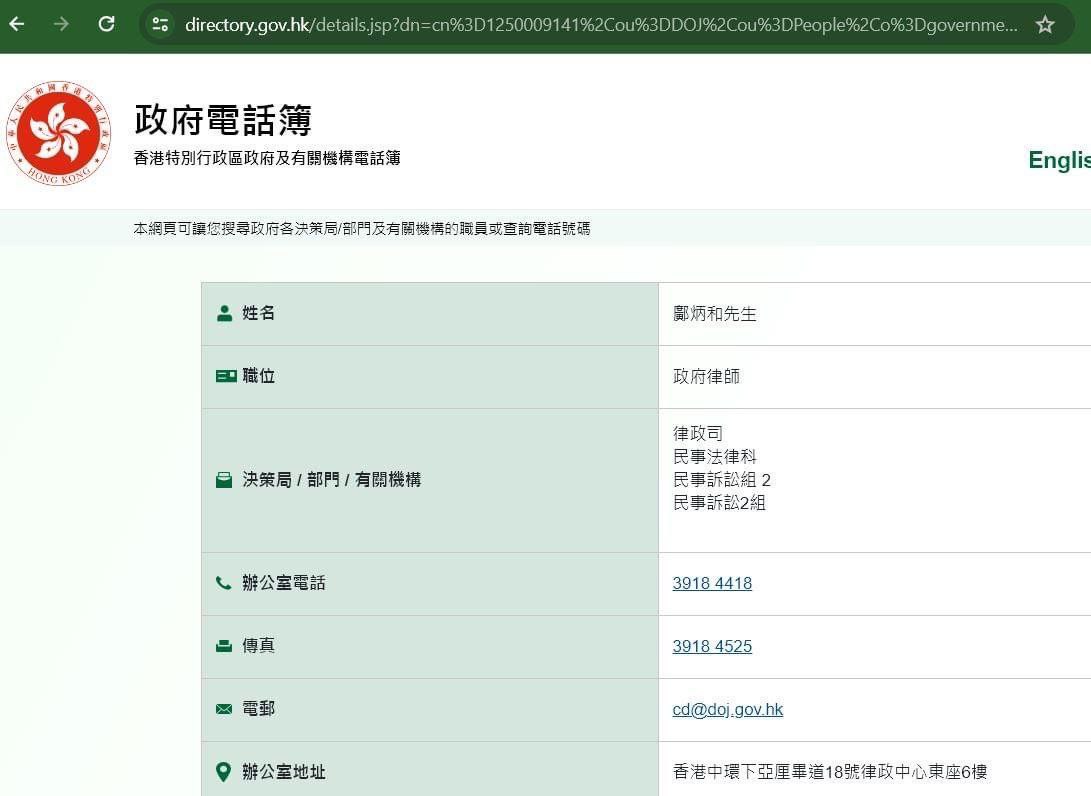Click the 辦公室電話 row label
This screenshot has height=796, width=1091.
284,583
